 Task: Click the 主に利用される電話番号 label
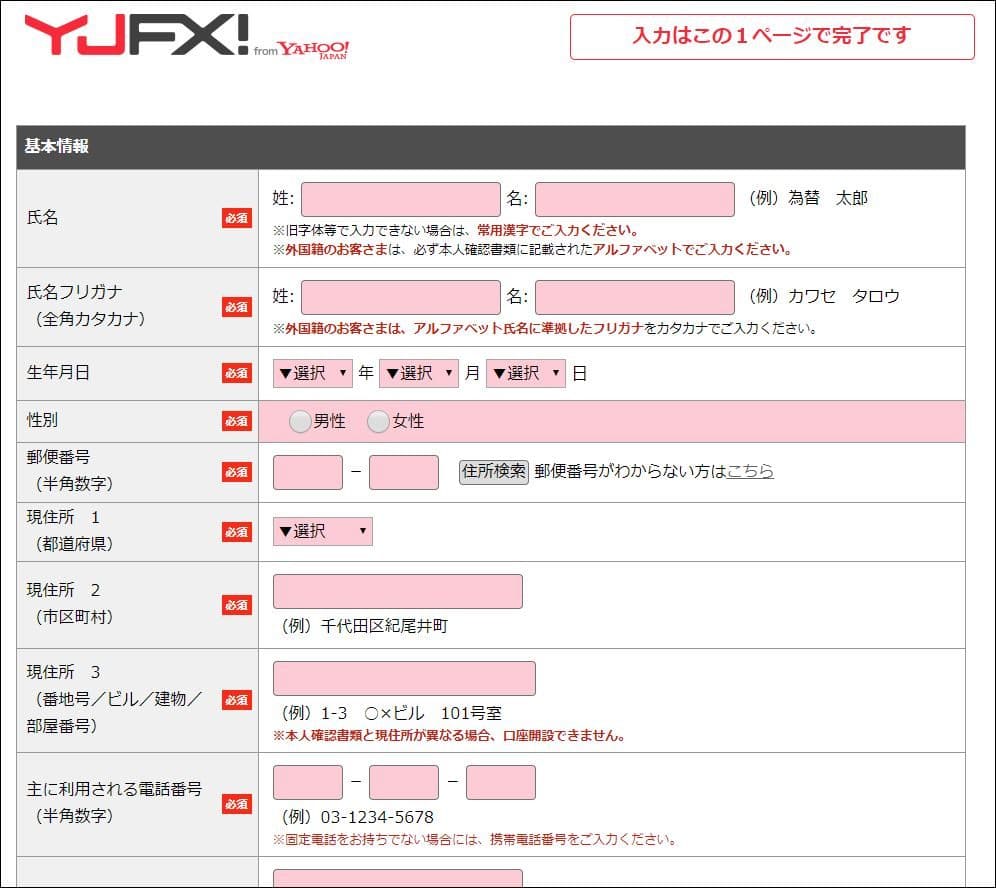114,789
